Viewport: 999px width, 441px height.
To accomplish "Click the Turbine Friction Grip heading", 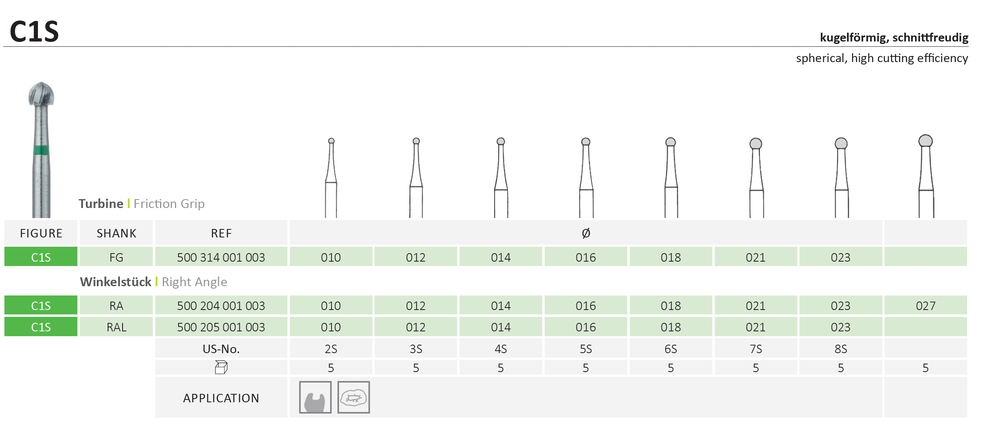I will pos(141,203).
